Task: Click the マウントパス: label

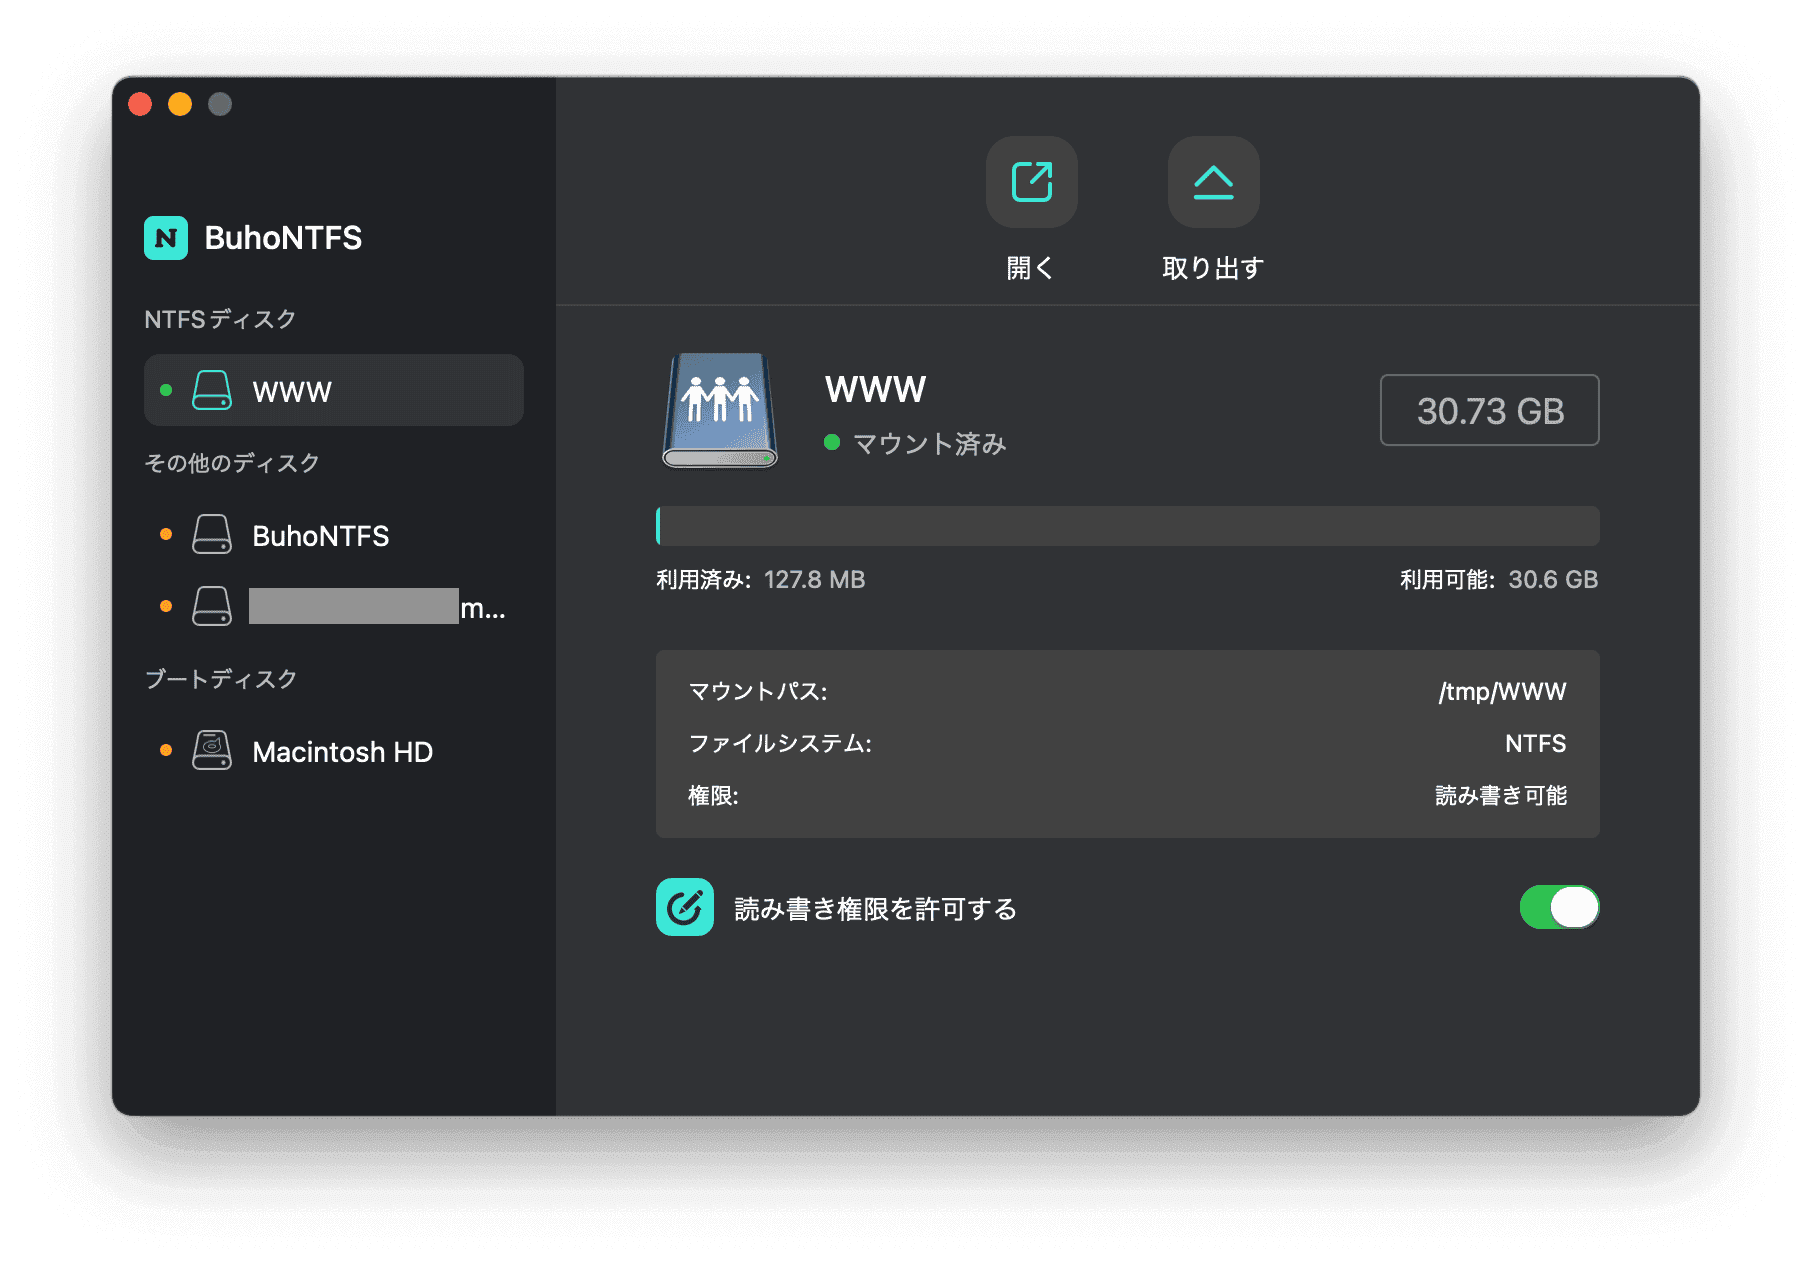Action: [758, 691]
